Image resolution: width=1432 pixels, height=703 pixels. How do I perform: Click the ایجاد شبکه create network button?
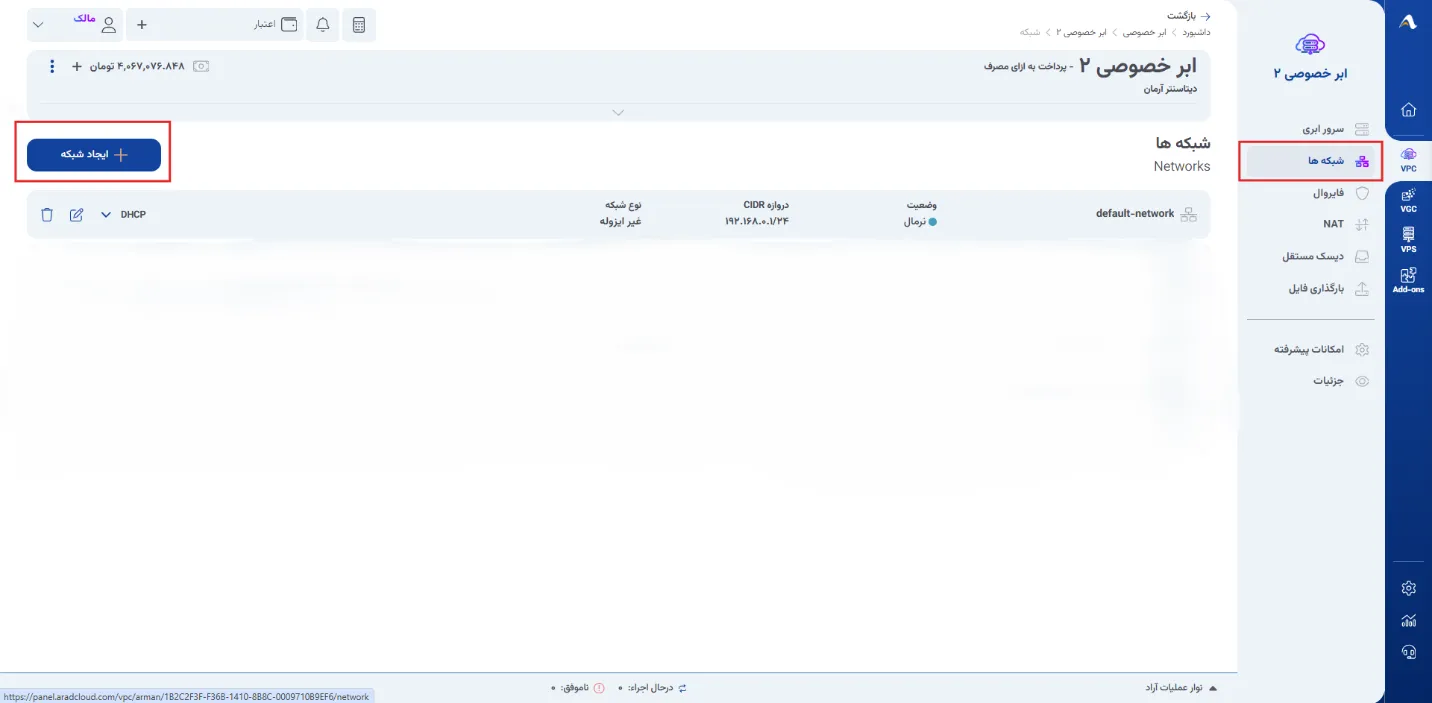click(x=94, y=155)
